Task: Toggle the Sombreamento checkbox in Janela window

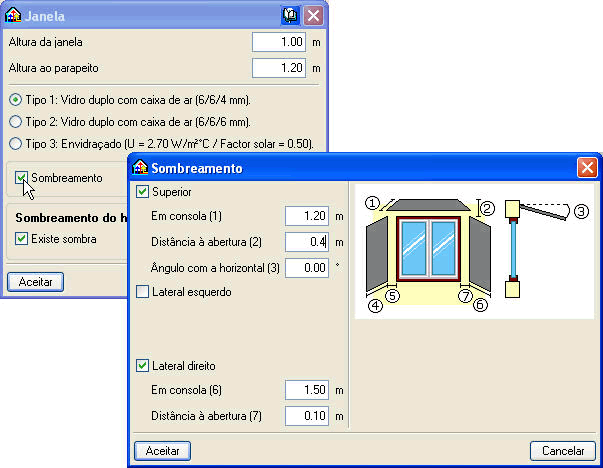Action: pyautogui.click(x=22, y=178)
